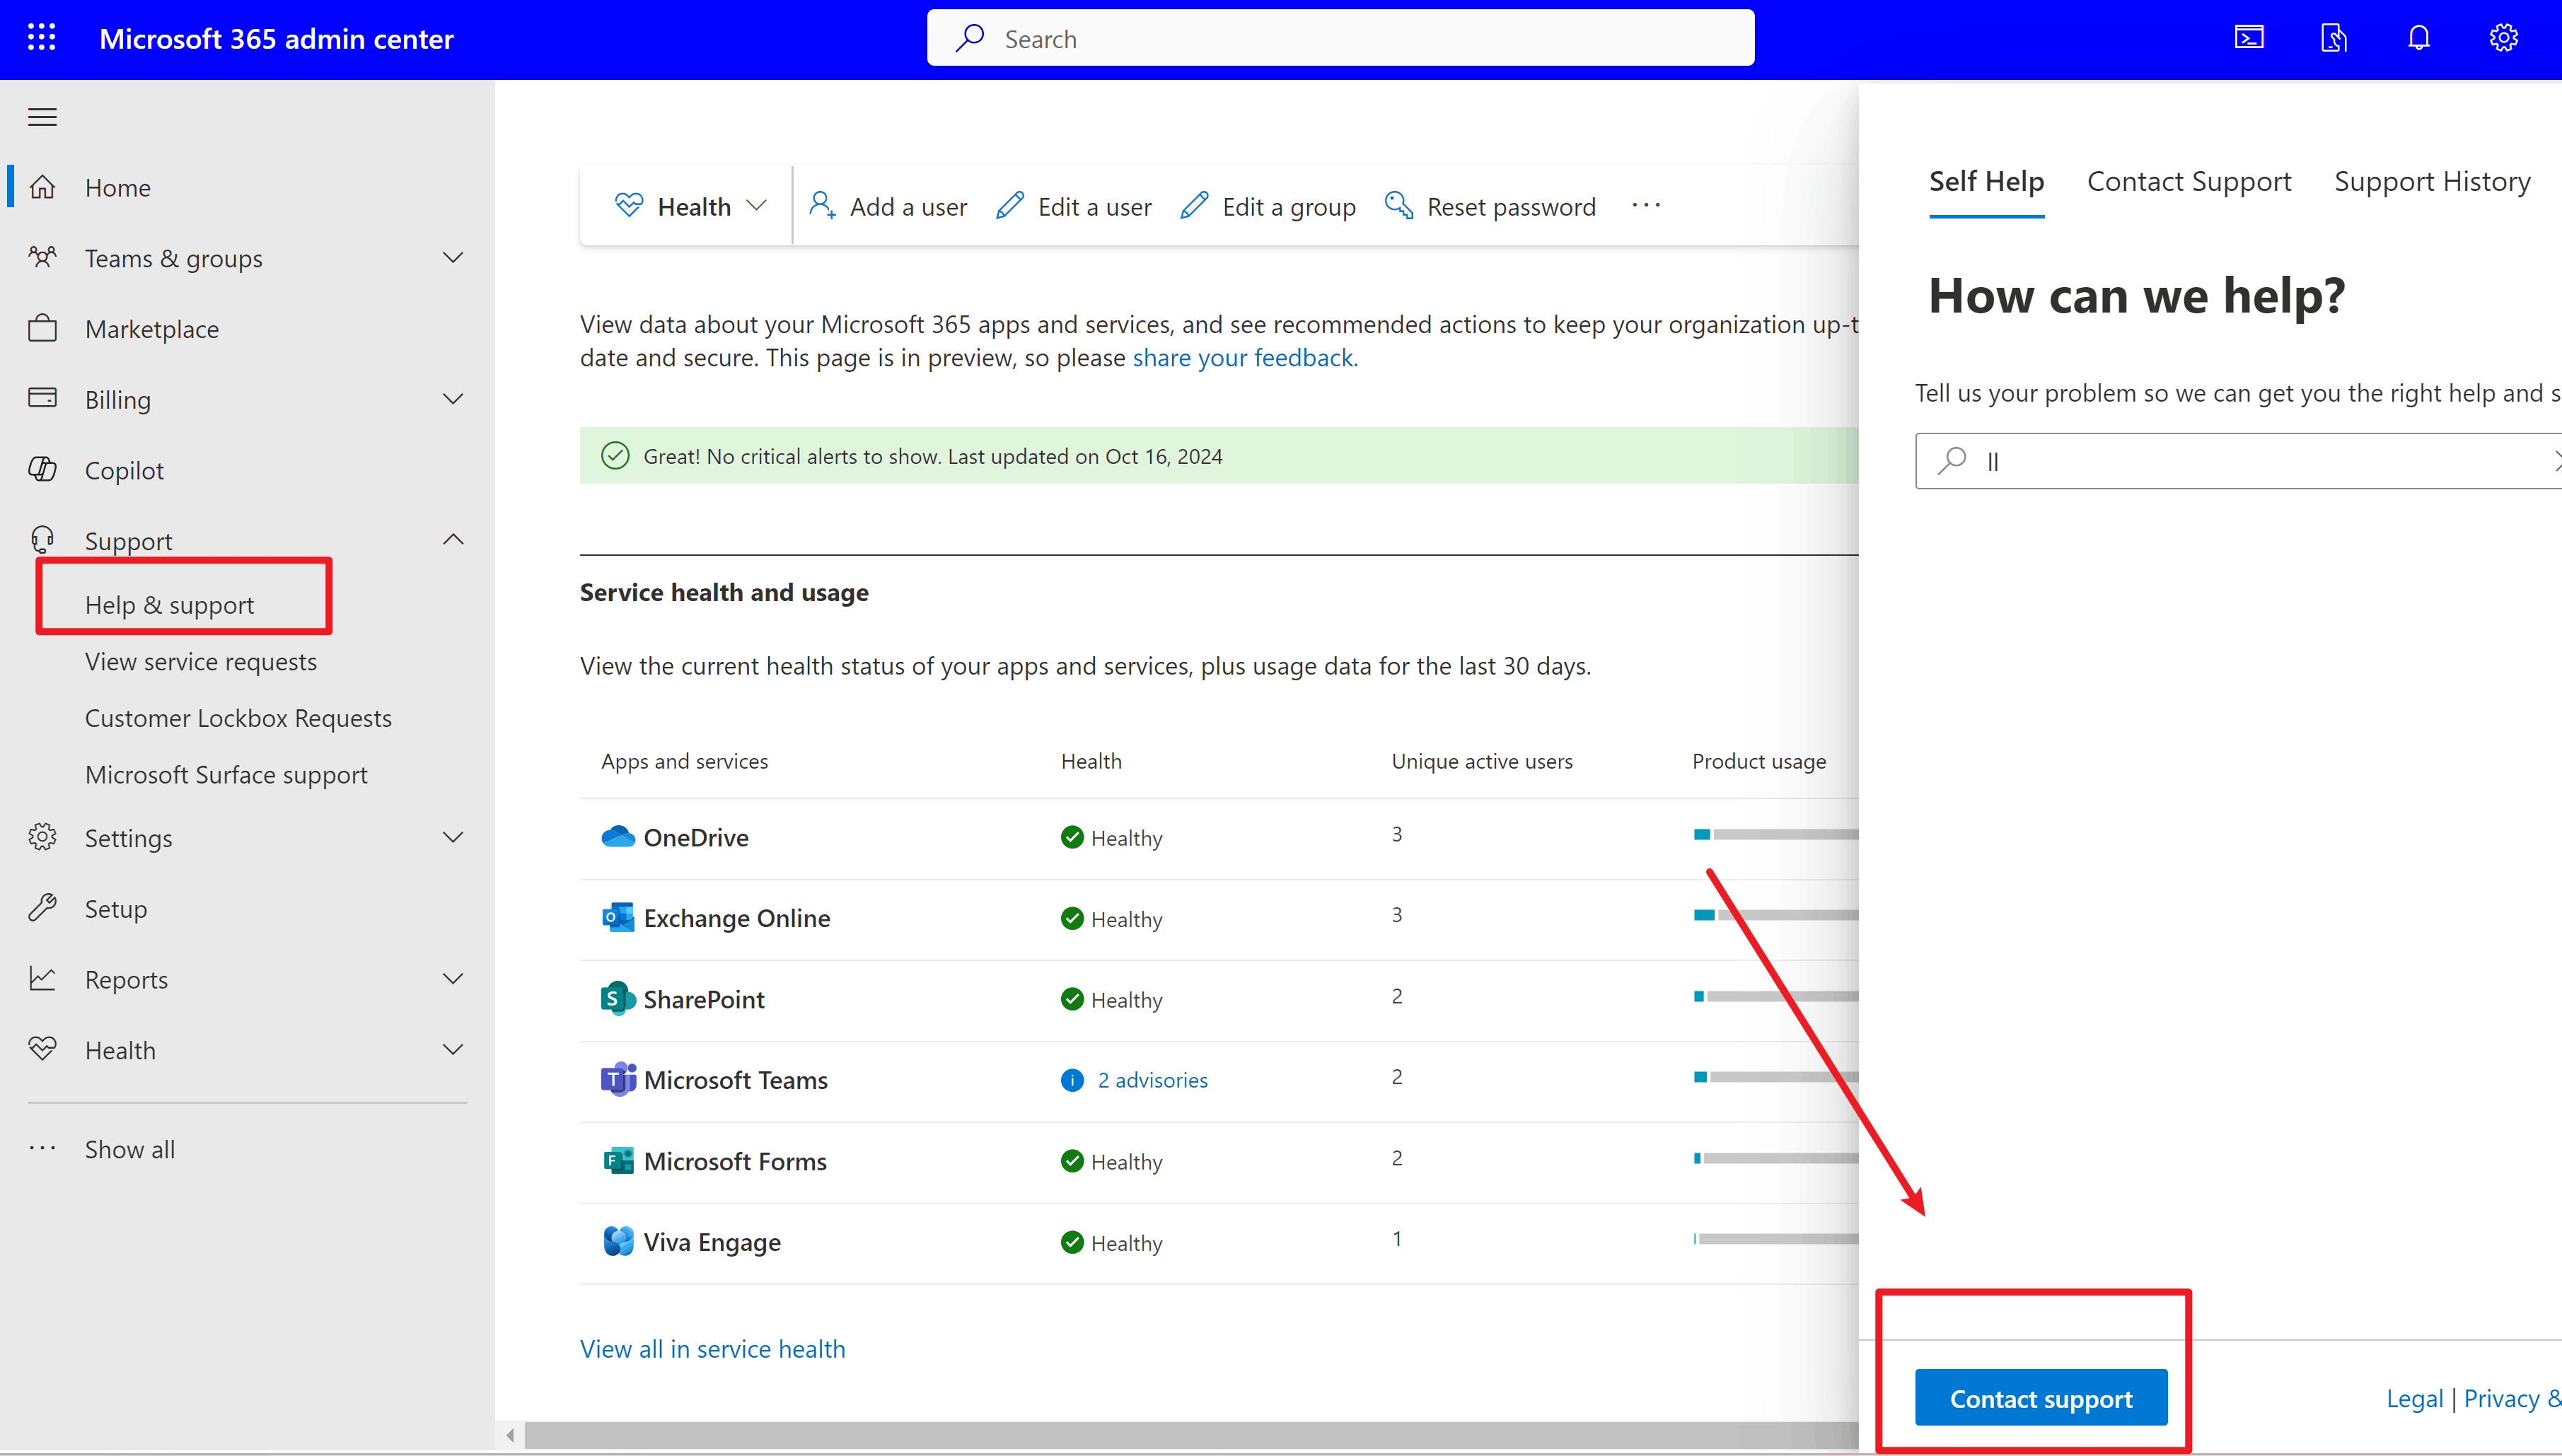Open settings gear in the top bar
2562x1456 pixels.
(x=2504, y=37)
